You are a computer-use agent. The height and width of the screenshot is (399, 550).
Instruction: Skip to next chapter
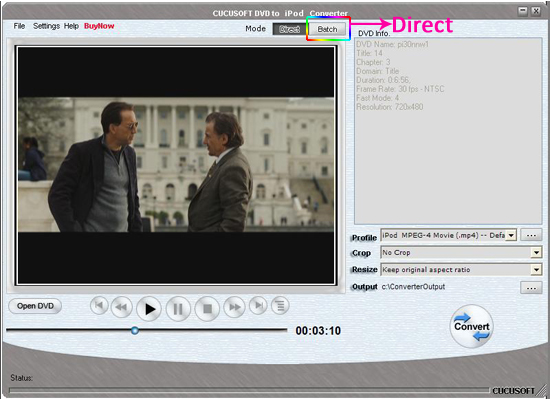coord(258,305)
